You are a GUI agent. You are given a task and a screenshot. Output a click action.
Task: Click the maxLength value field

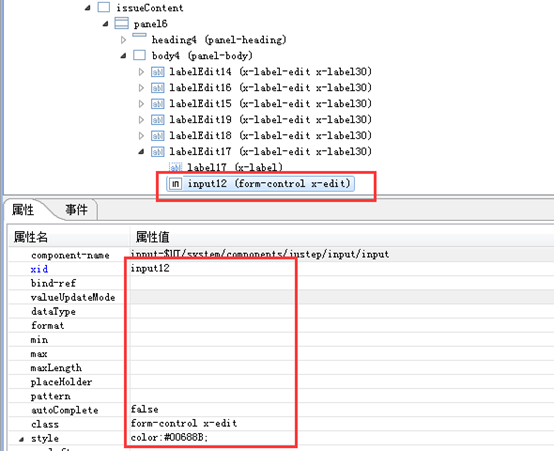pos(342,368)
